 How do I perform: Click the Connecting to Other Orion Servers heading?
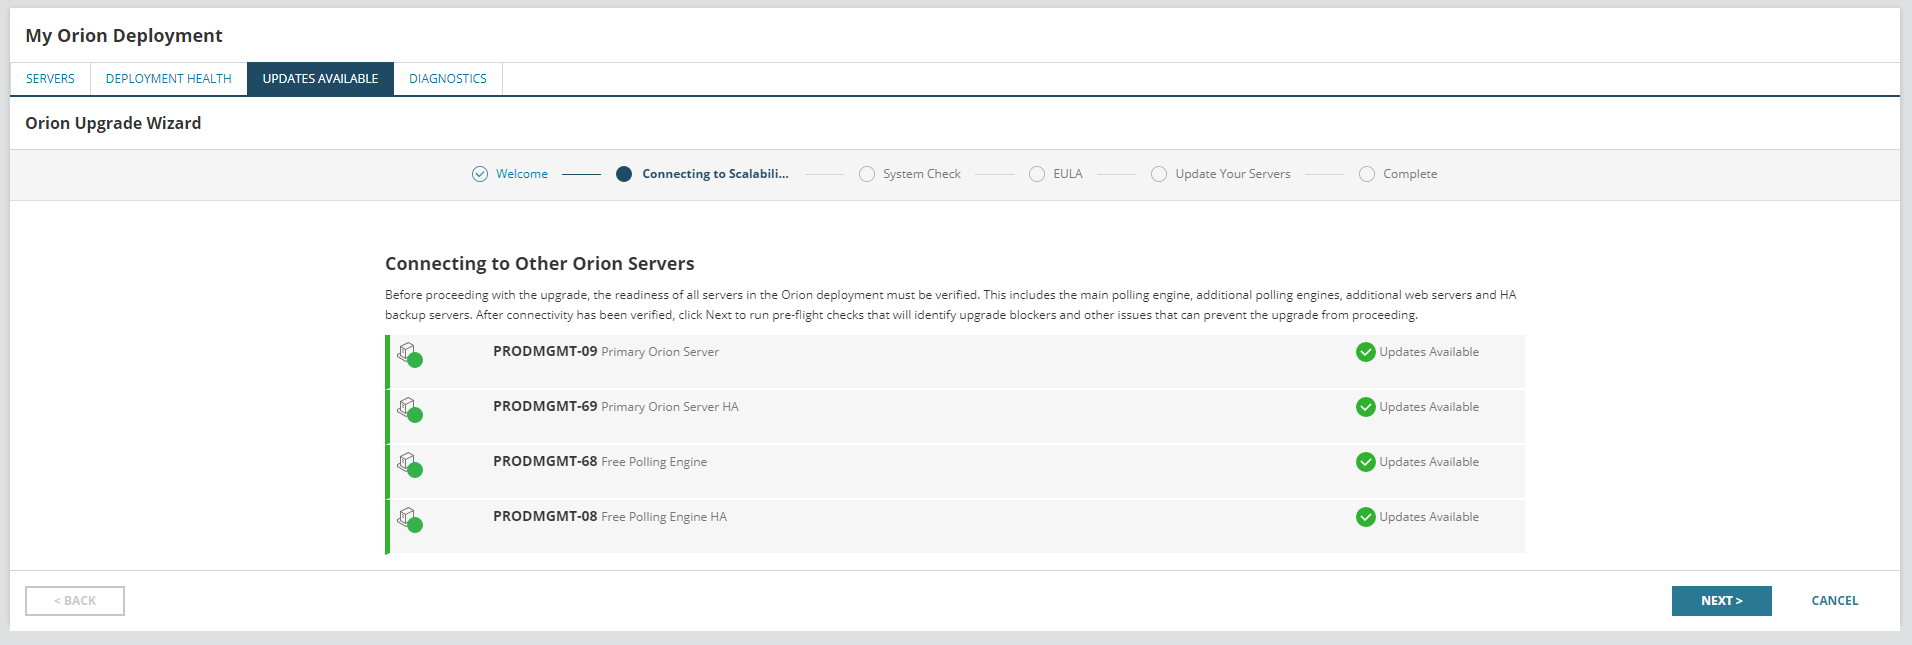point(540,264)
